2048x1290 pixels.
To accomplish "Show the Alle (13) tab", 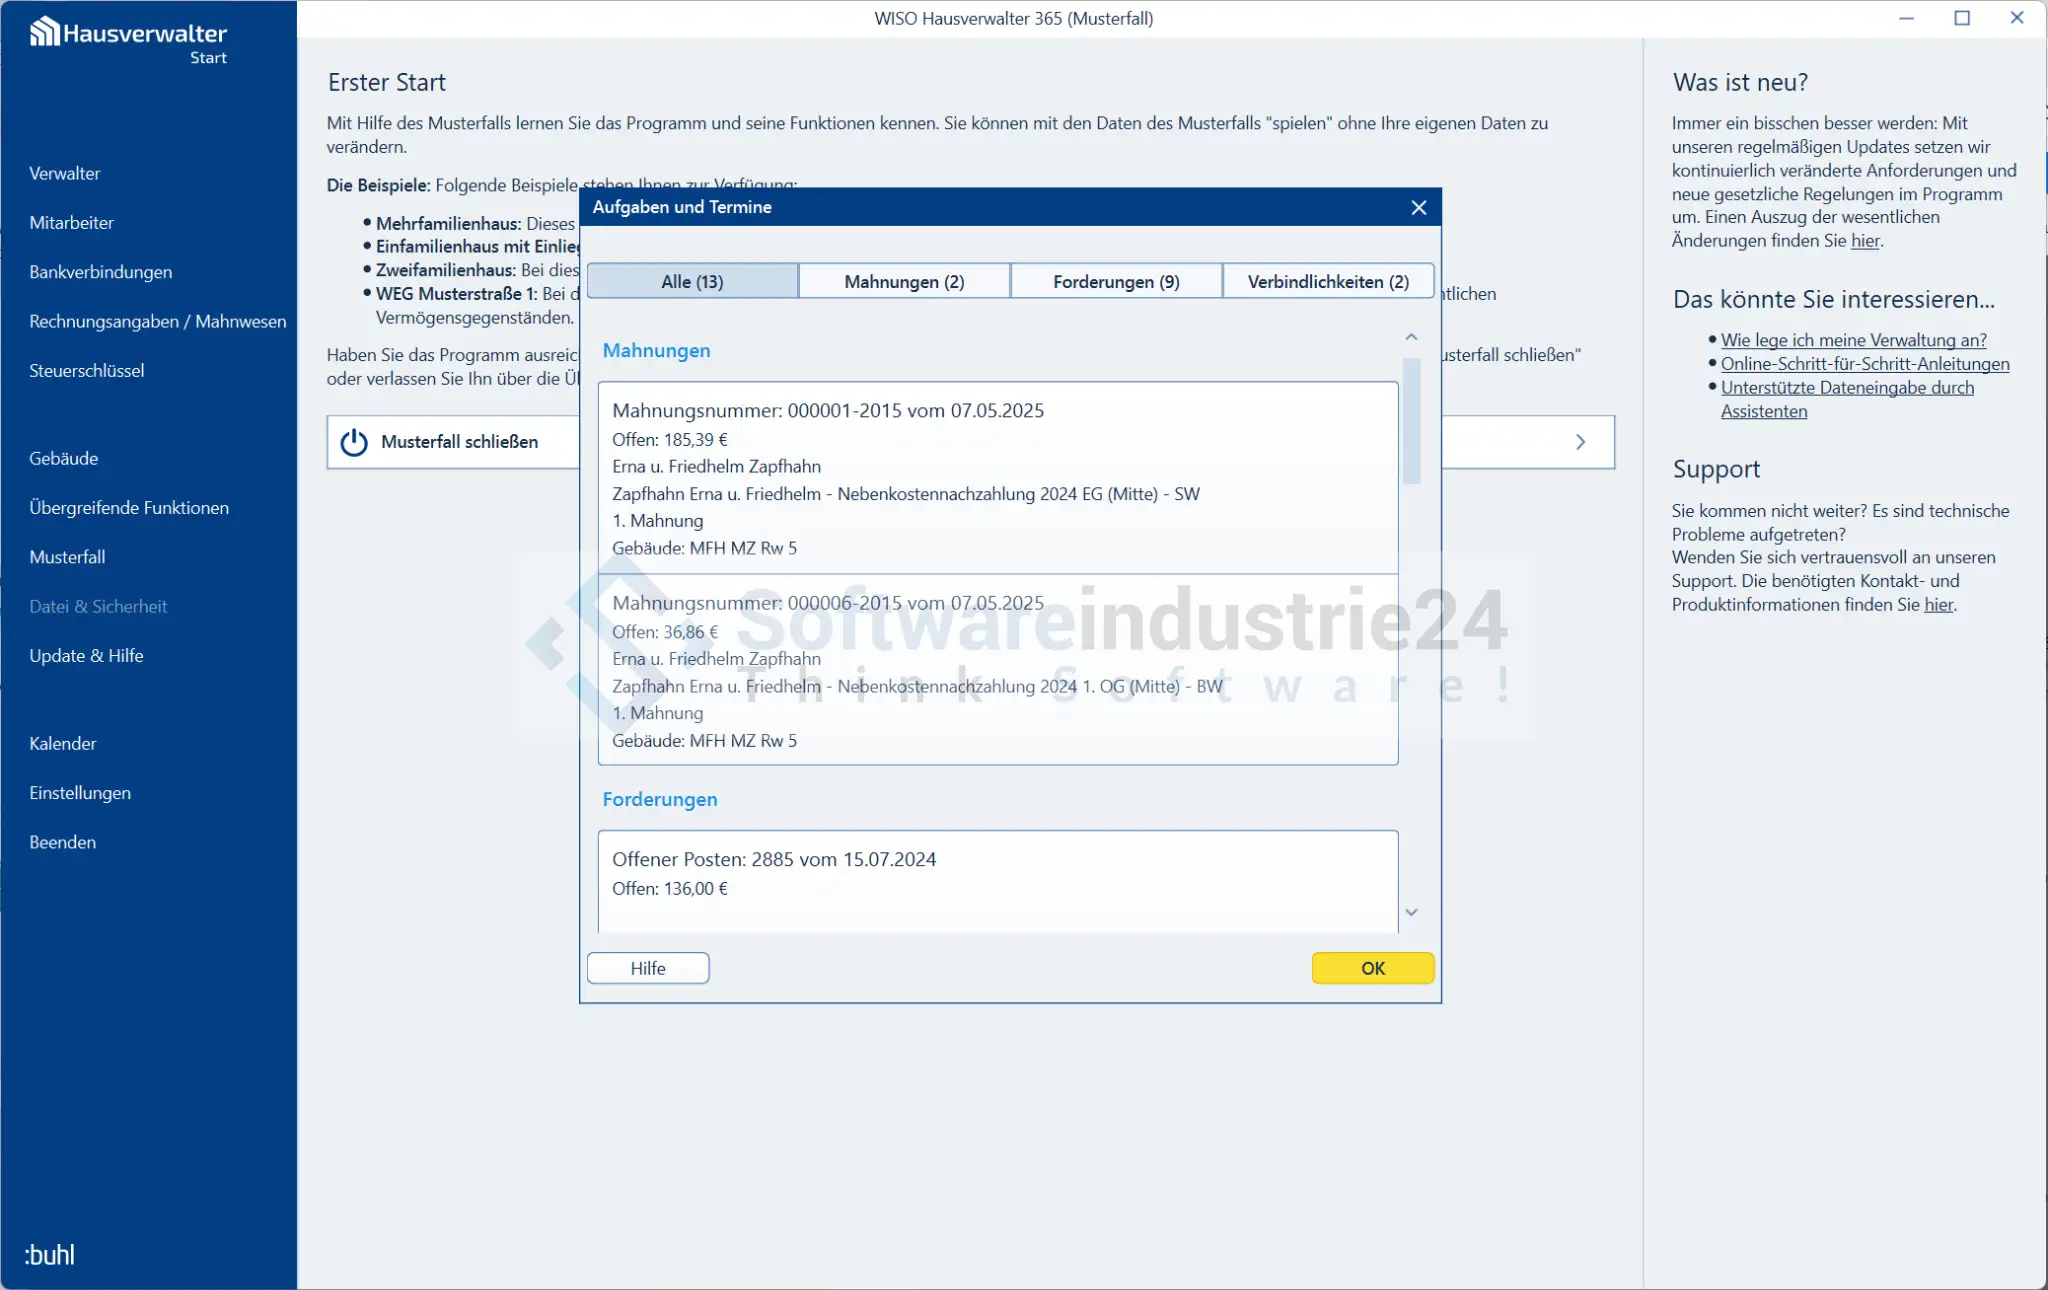I will [692, 281].
